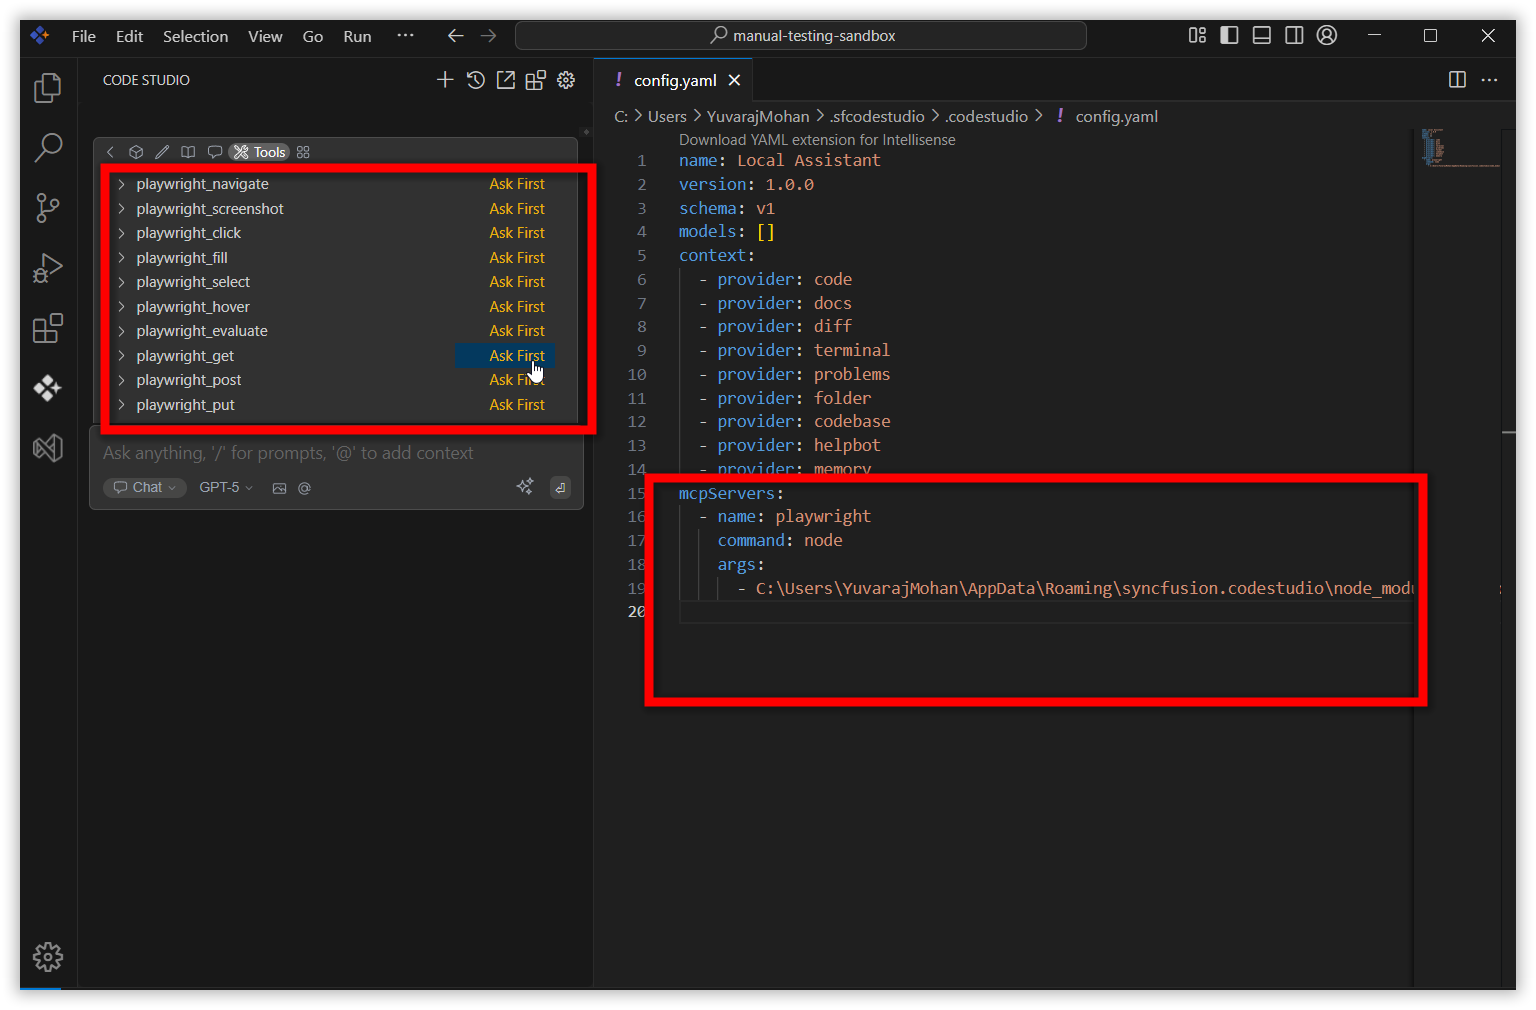Screen dimensions: 1536x1010
Task: Click the blocks icon in the Code Studio header
Action: (536, 80)
